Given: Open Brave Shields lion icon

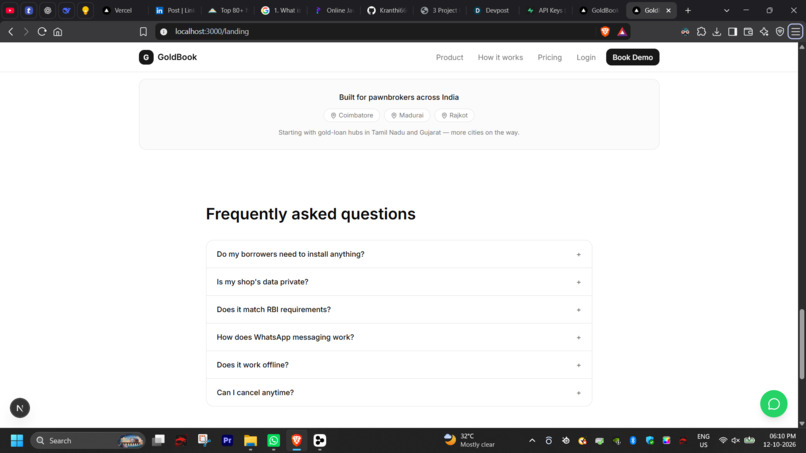Looking at the screenshot, I should pyautogui.click(x=605, y=31).
